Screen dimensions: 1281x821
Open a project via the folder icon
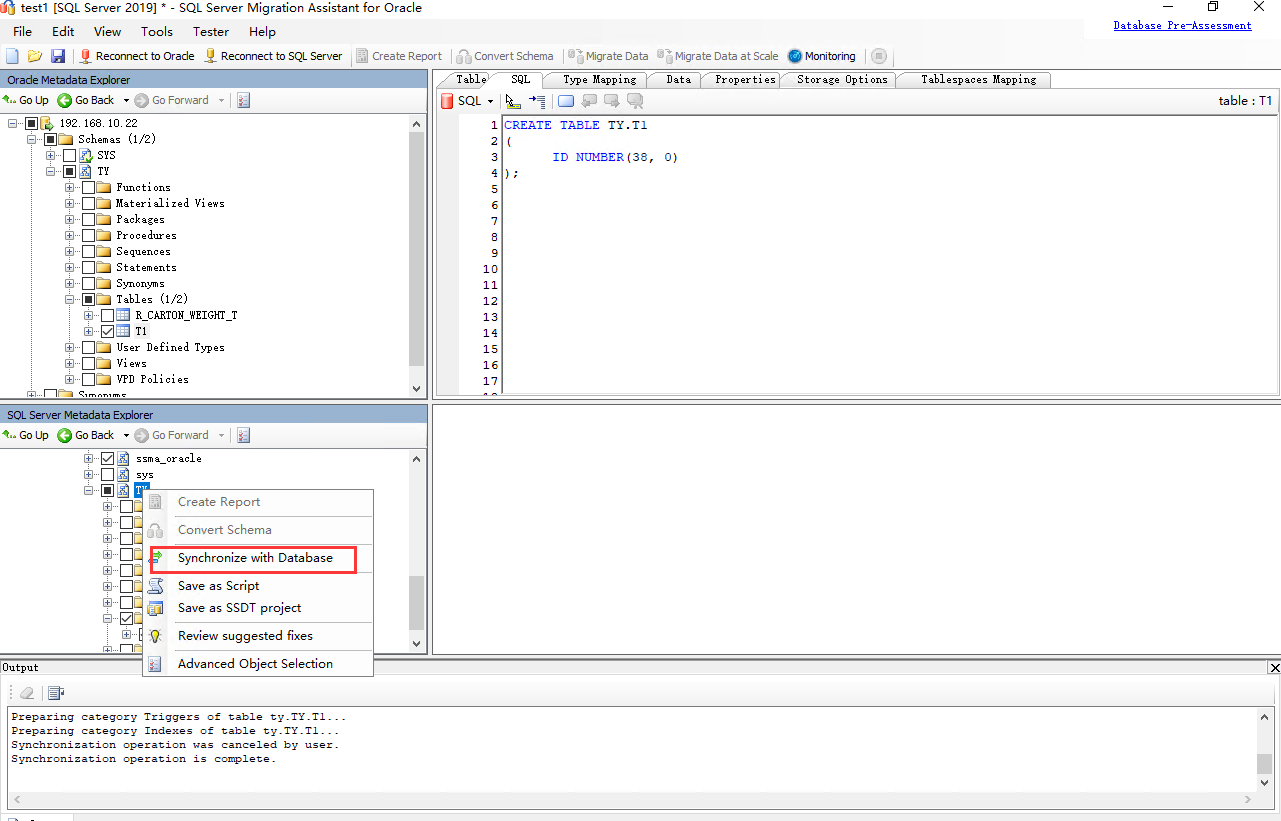[x=35, y=56]
